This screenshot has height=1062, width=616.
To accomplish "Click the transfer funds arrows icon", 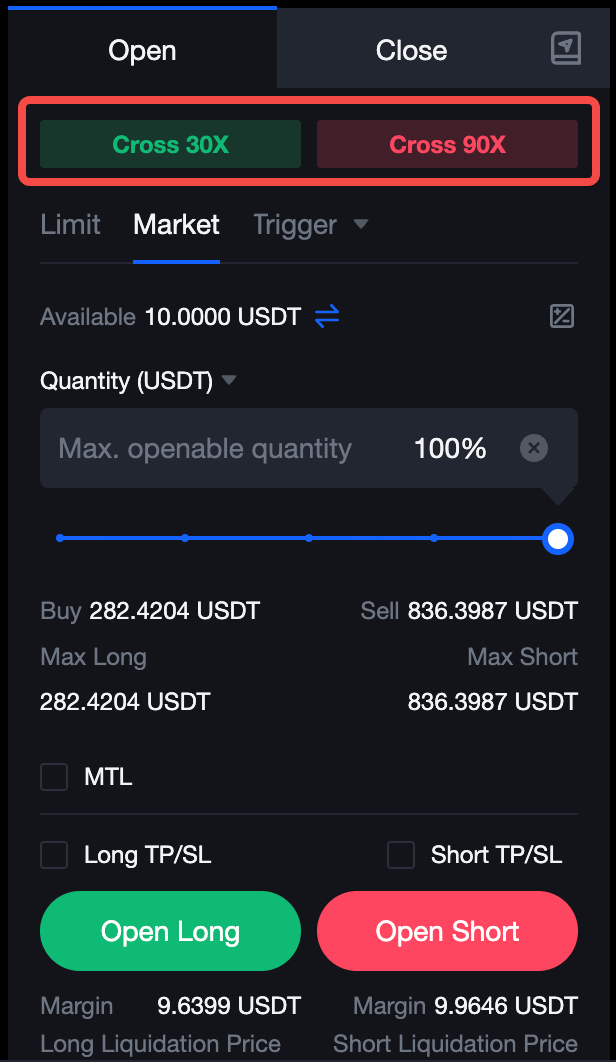I will click(327, 317).
